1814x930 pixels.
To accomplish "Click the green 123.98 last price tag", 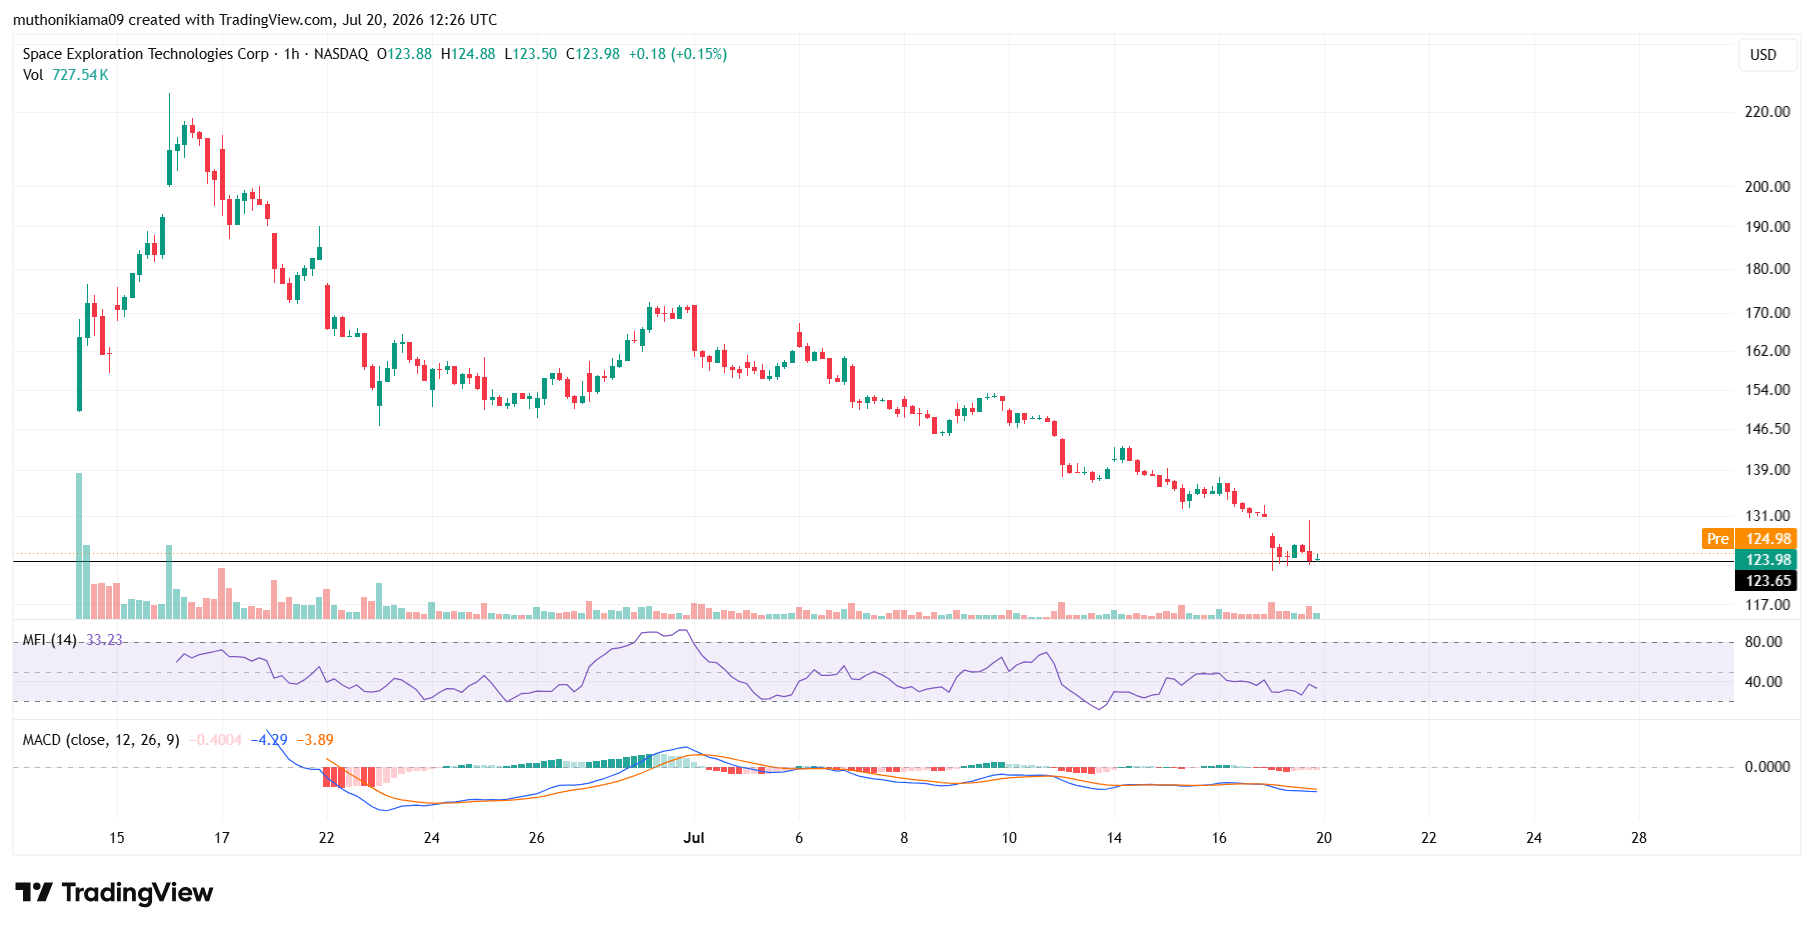I will pos(1768,560).
